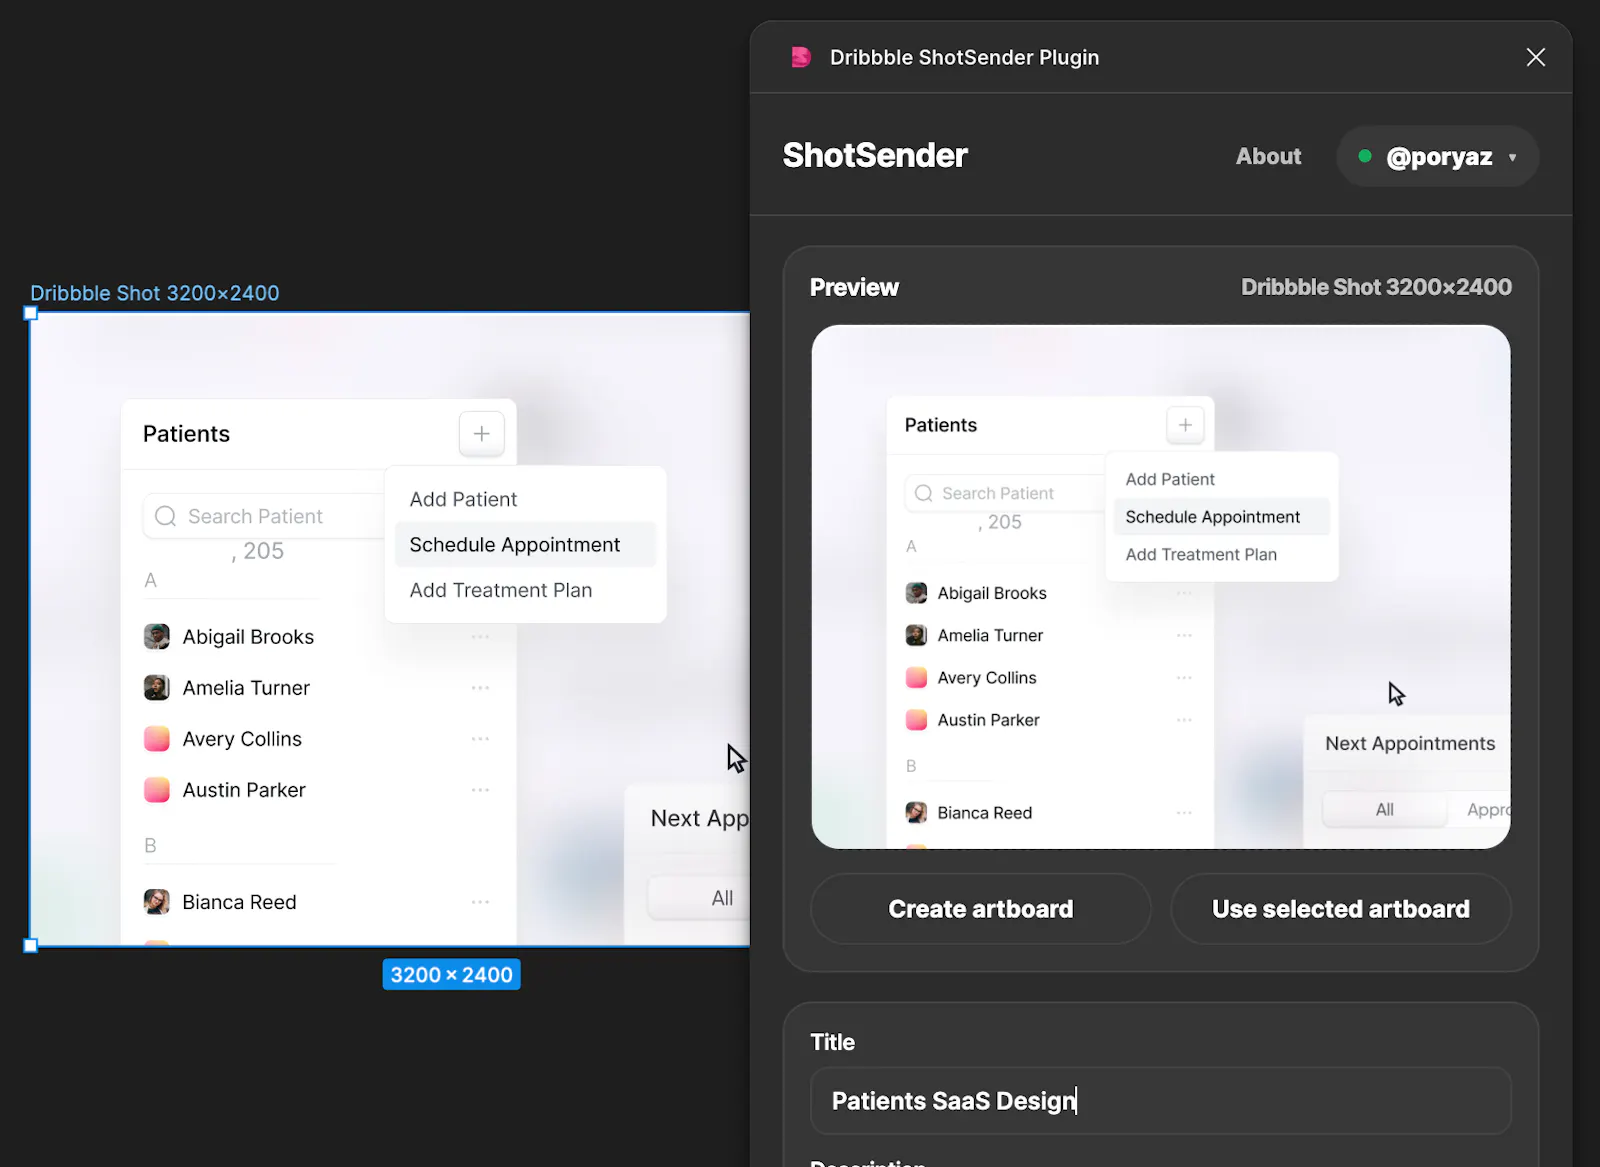Click Dribbble Shot 3200×2400 label in Preview
Image resolution: width=1600 pixels, height=1167 pixels.
(1376, 287)
